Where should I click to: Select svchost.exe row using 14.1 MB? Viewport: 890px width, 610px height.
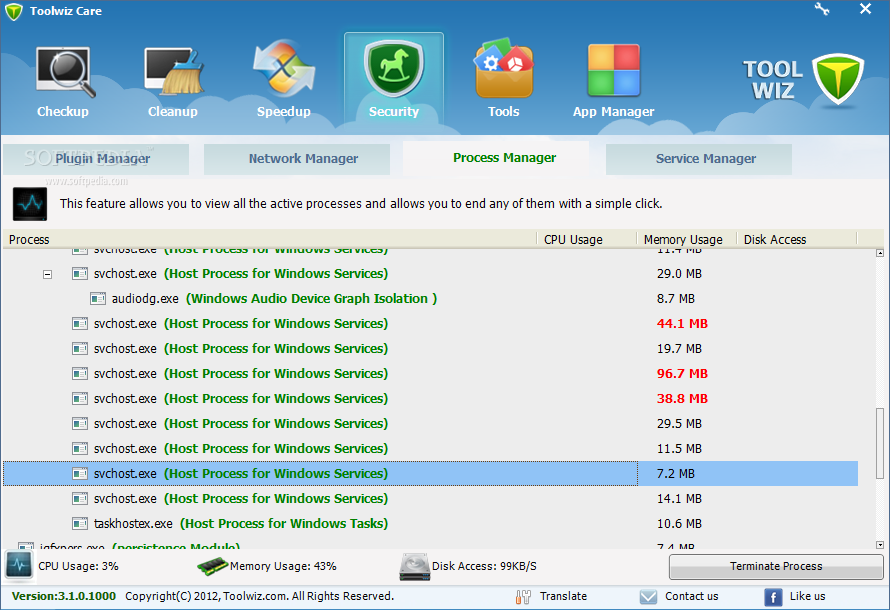point(430,498)
